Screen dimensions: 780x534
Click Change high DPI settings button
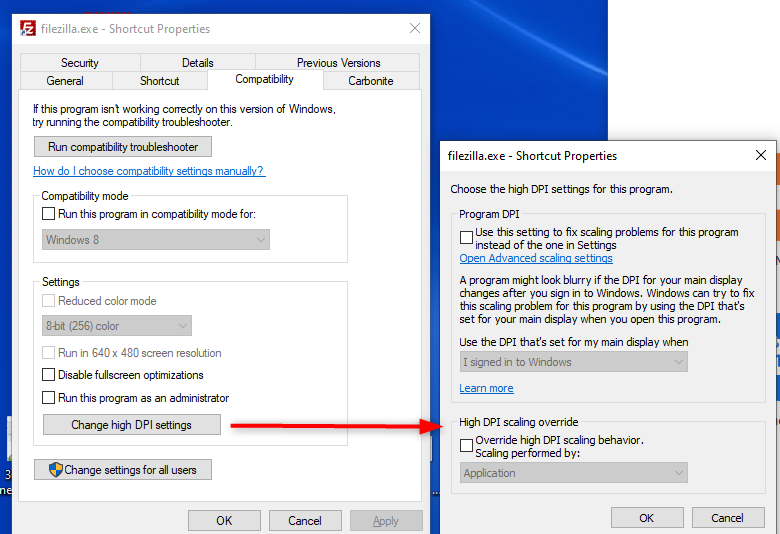coord(132,425)
